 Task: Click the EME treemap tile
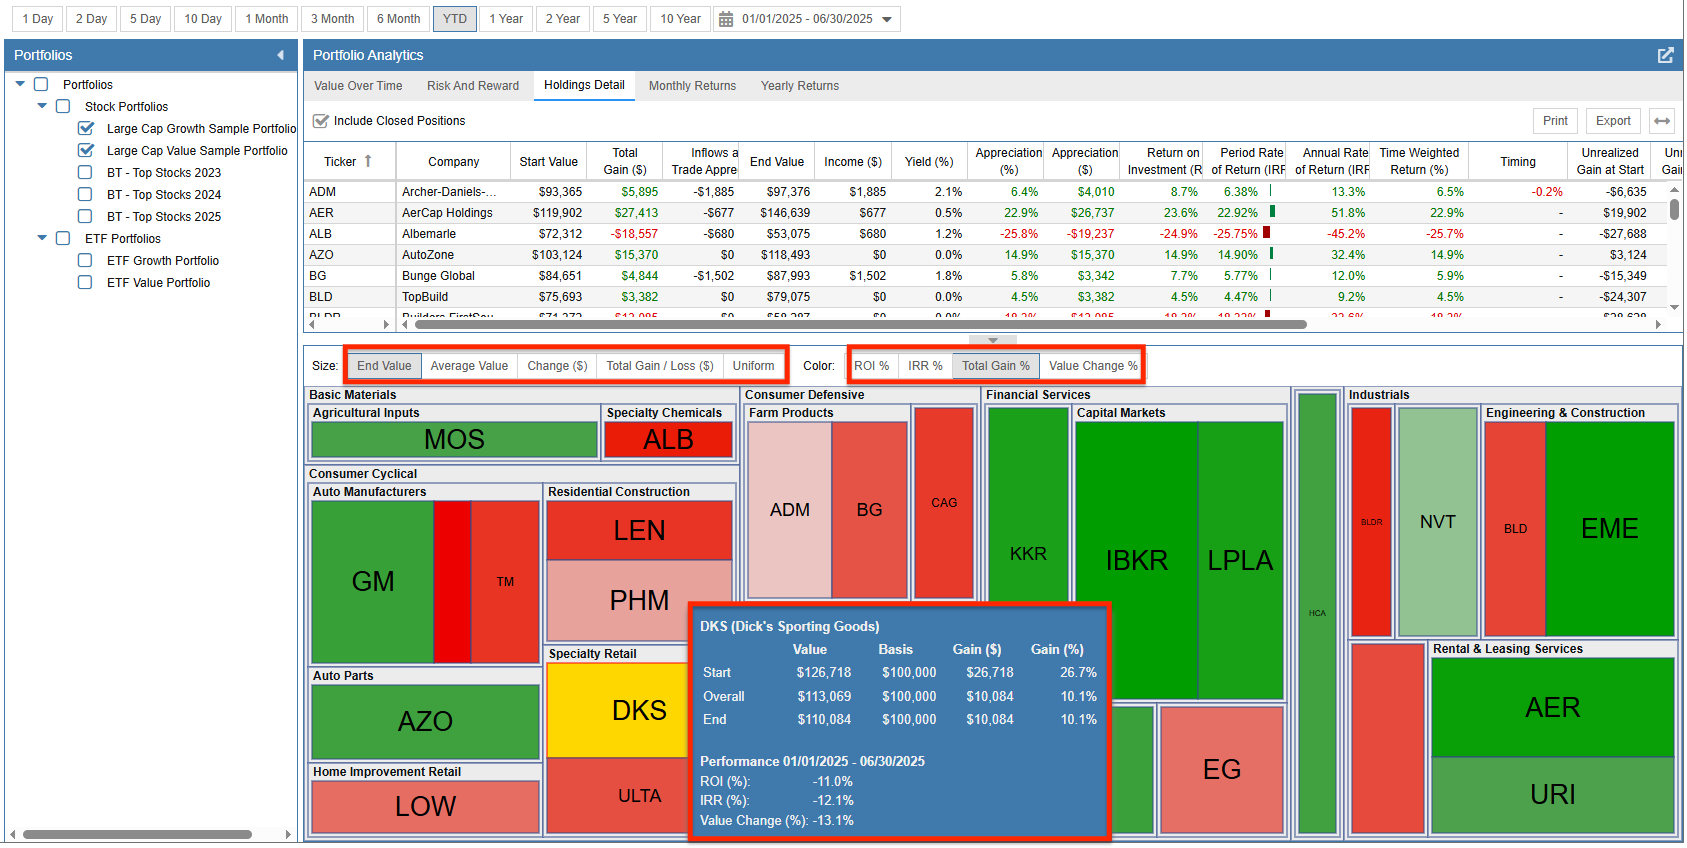[x=1609, y=528]
